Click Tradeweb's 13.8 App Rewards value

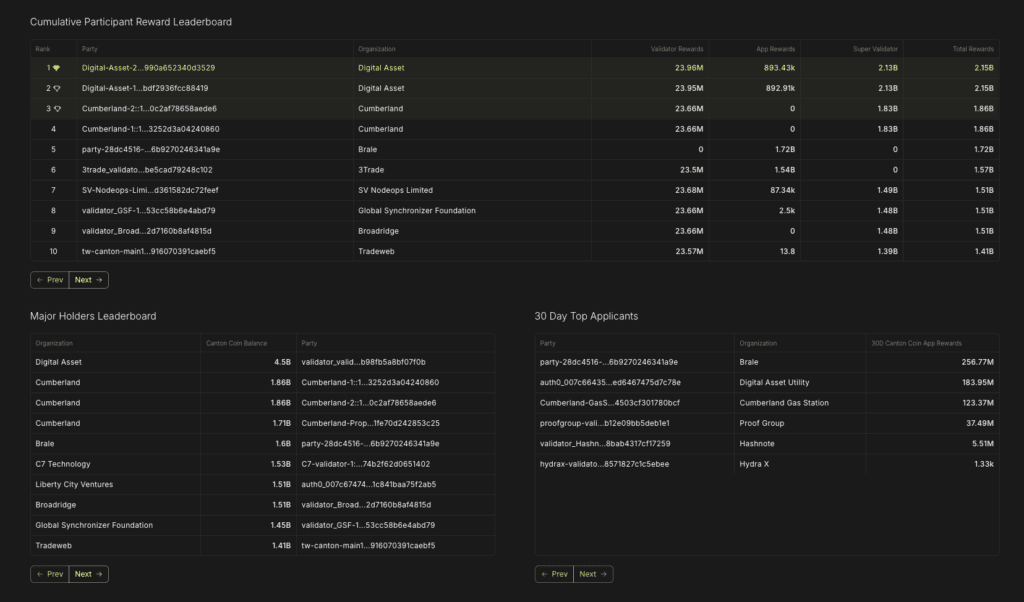point(788,251)
